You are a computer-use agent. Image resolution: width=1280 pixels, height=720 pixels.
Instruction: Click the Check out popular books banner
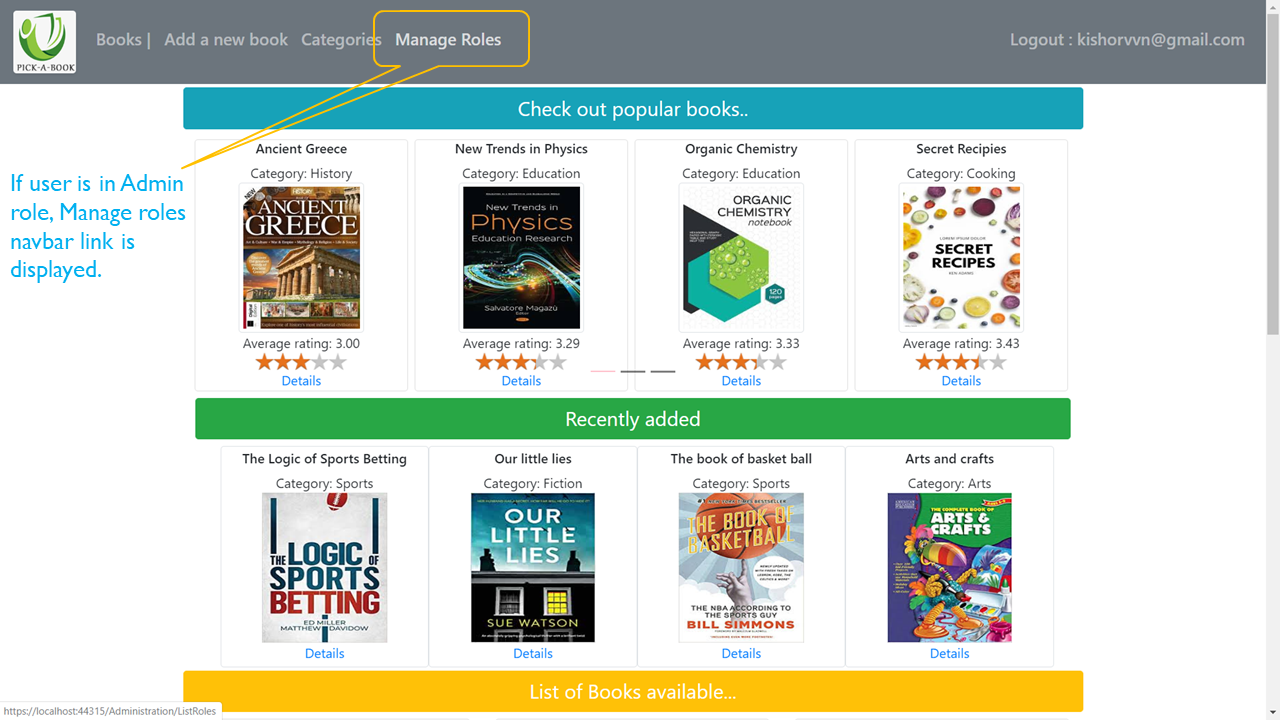point(633,109)
